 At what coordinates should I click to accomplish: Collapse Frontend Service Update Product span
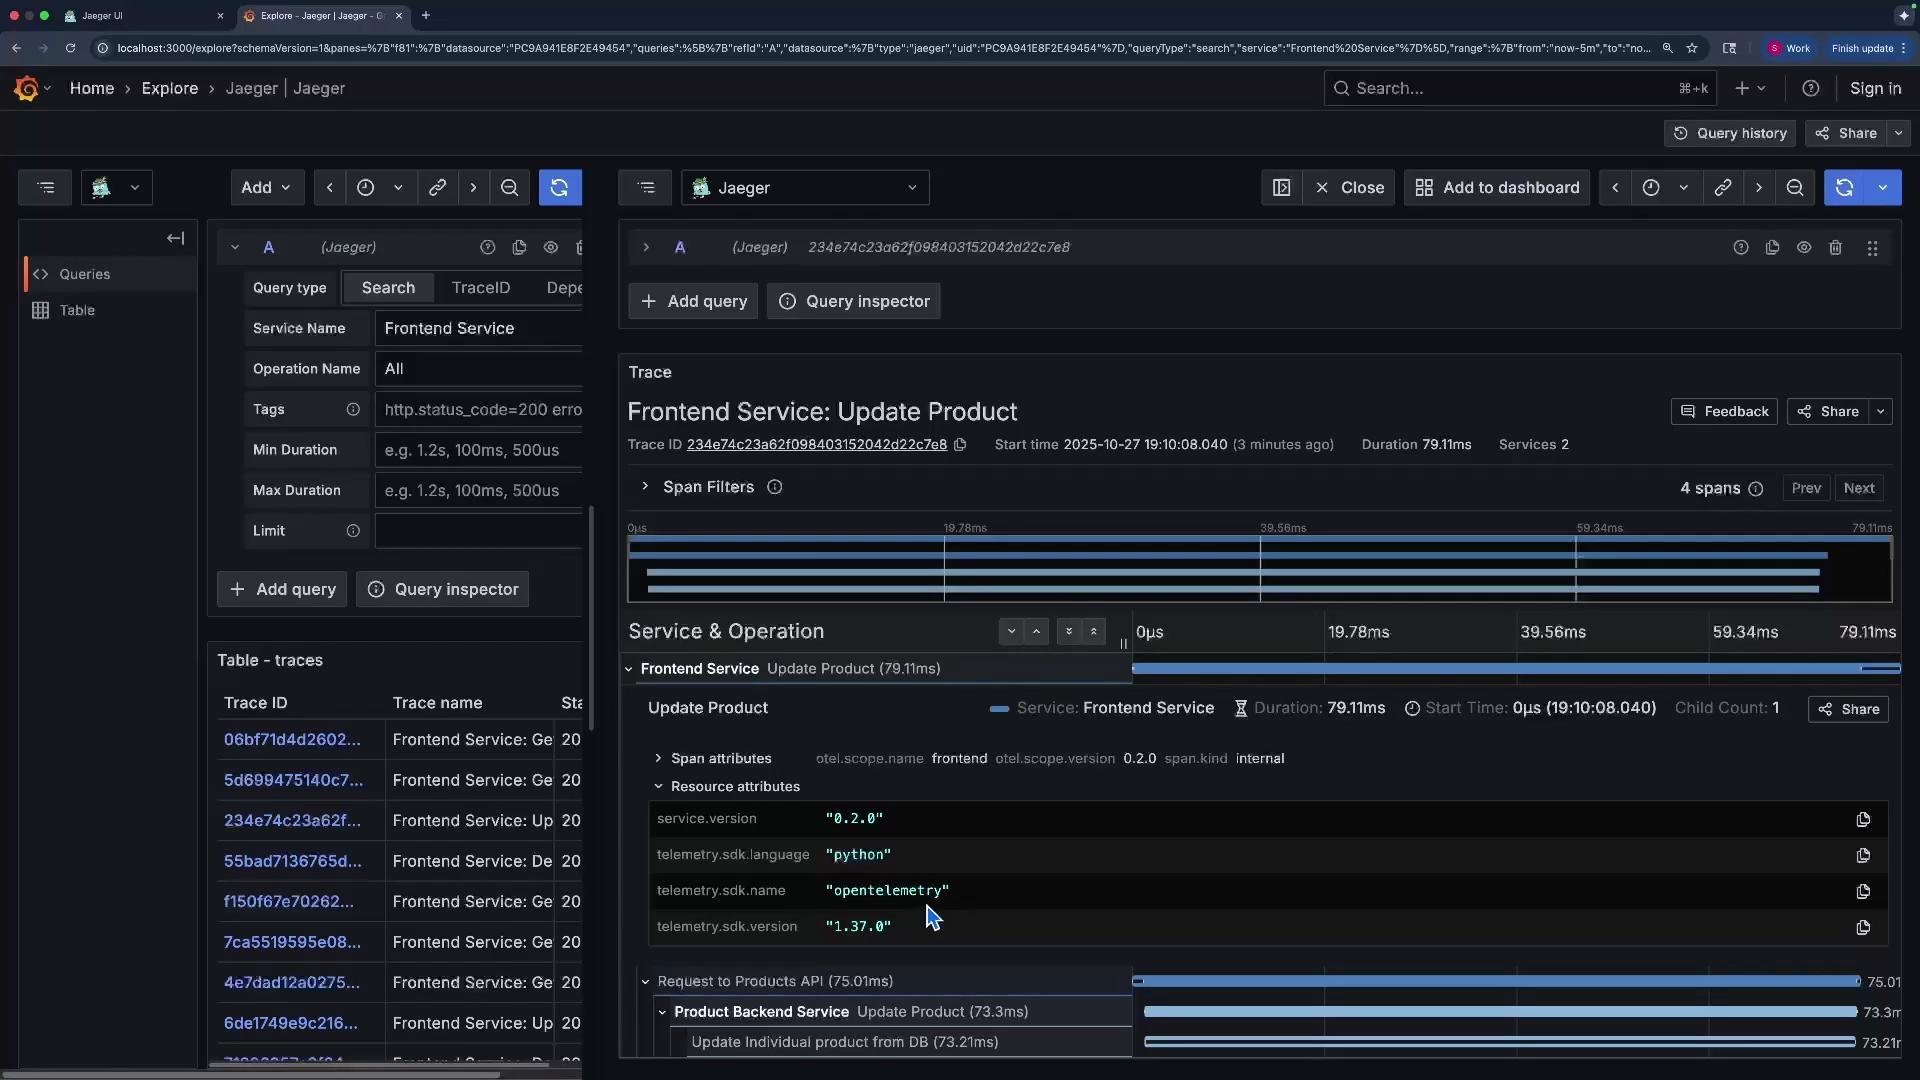click(629, 669)
